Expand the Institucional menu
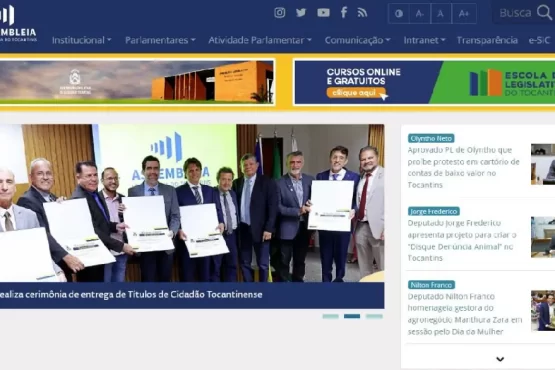The width and height of the screenshot is (555, 370). pos(82,40)
